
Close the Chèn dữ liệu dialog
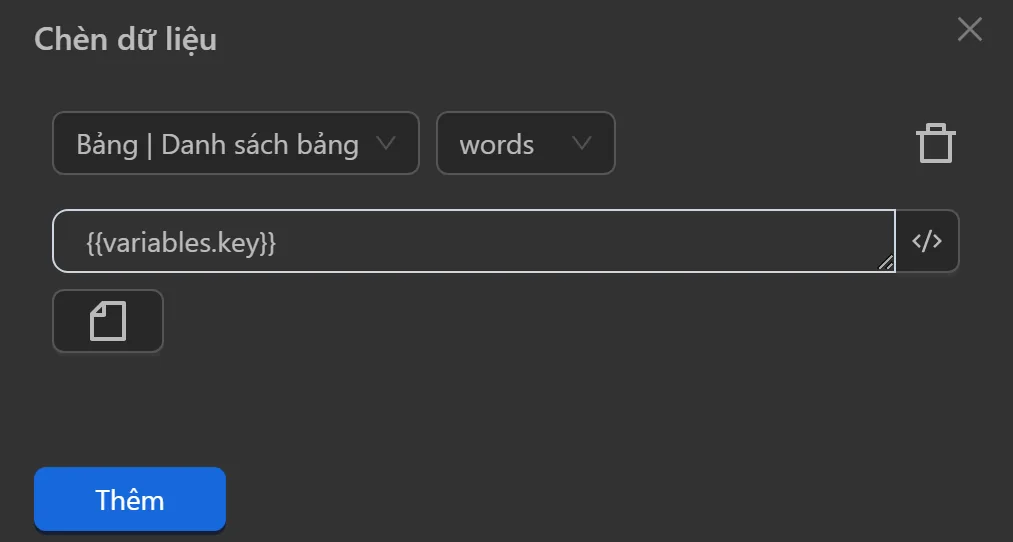pos(969,30)
